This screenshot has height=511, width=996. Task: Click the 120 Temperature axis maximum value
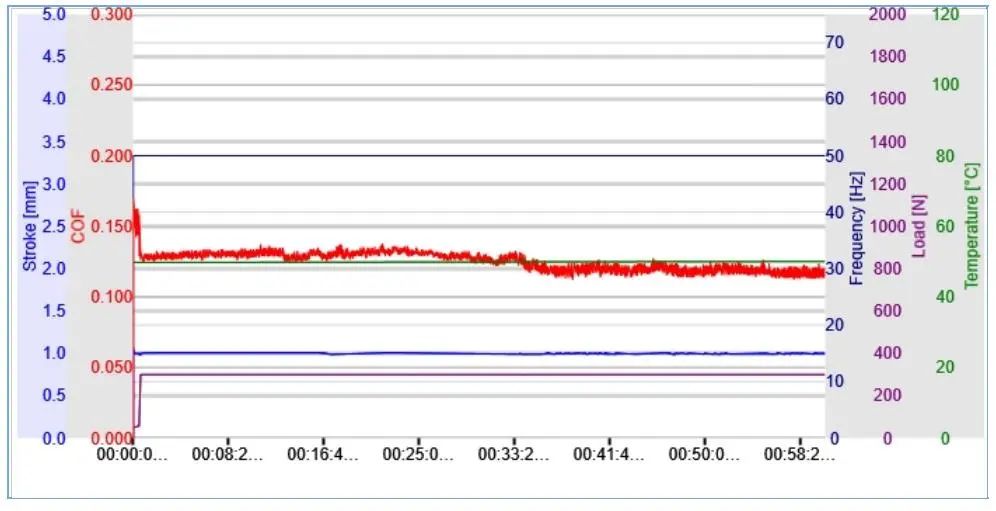pyautogui.click(x=945, y=14)
